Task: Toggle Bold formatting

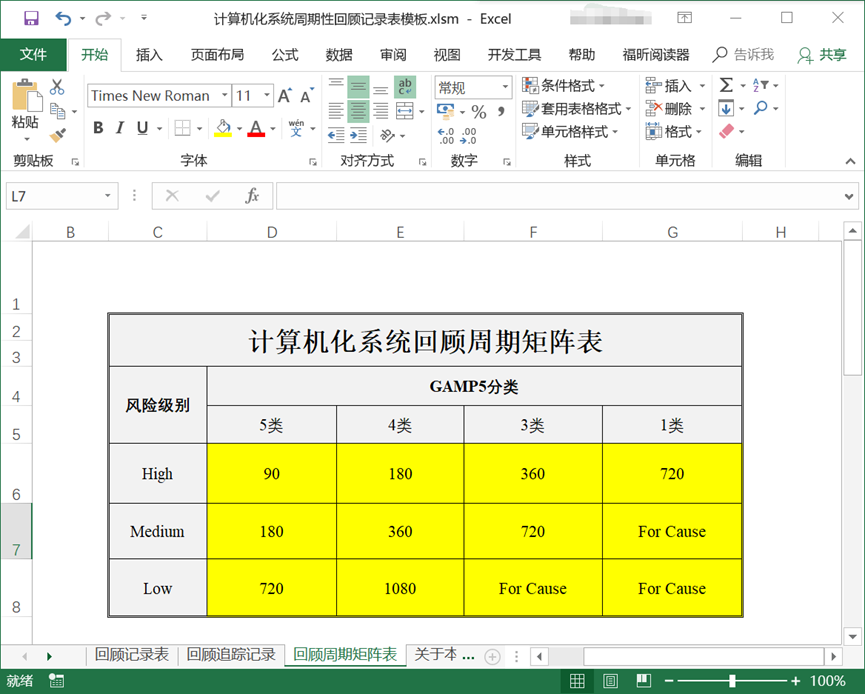Action: [x=98, y=128]
